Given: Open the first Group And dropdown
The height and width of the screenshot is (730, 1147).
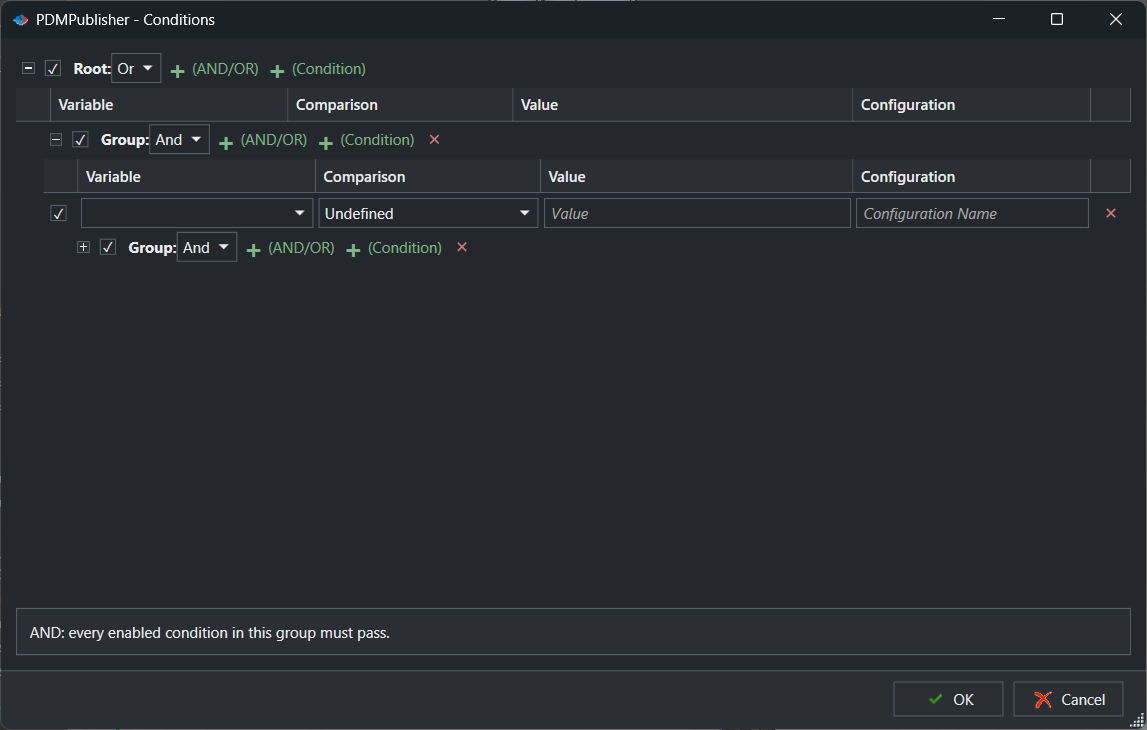Looking at the screenshot, I should click(x=179, y=140).
